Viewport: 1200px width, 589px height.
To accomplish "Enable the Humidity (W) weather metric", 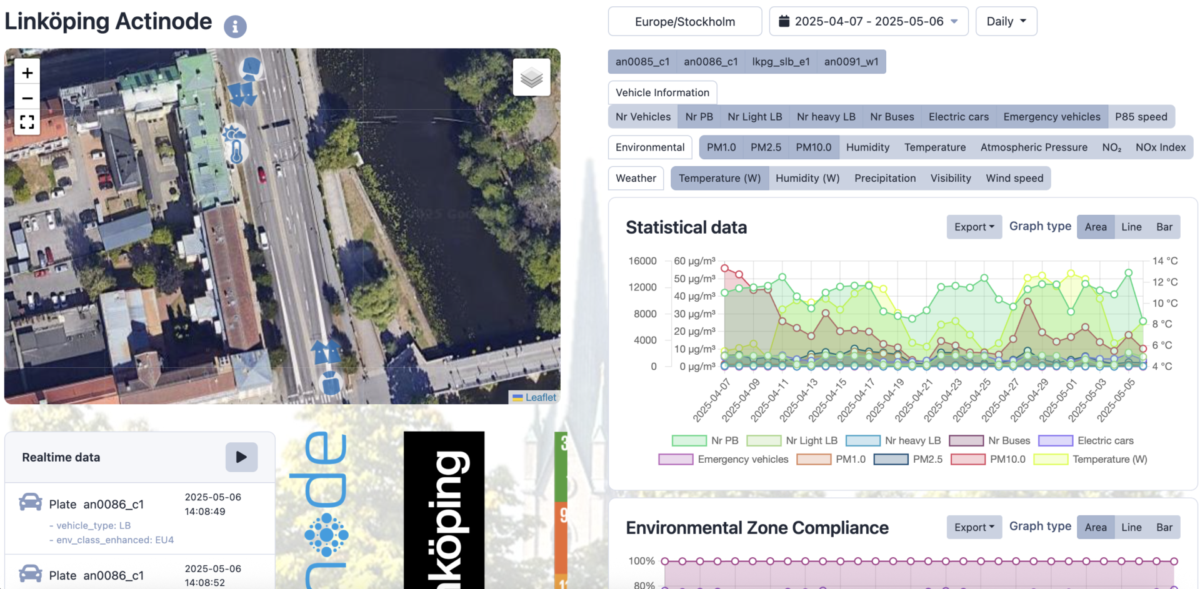I will [x=808, y=178].
